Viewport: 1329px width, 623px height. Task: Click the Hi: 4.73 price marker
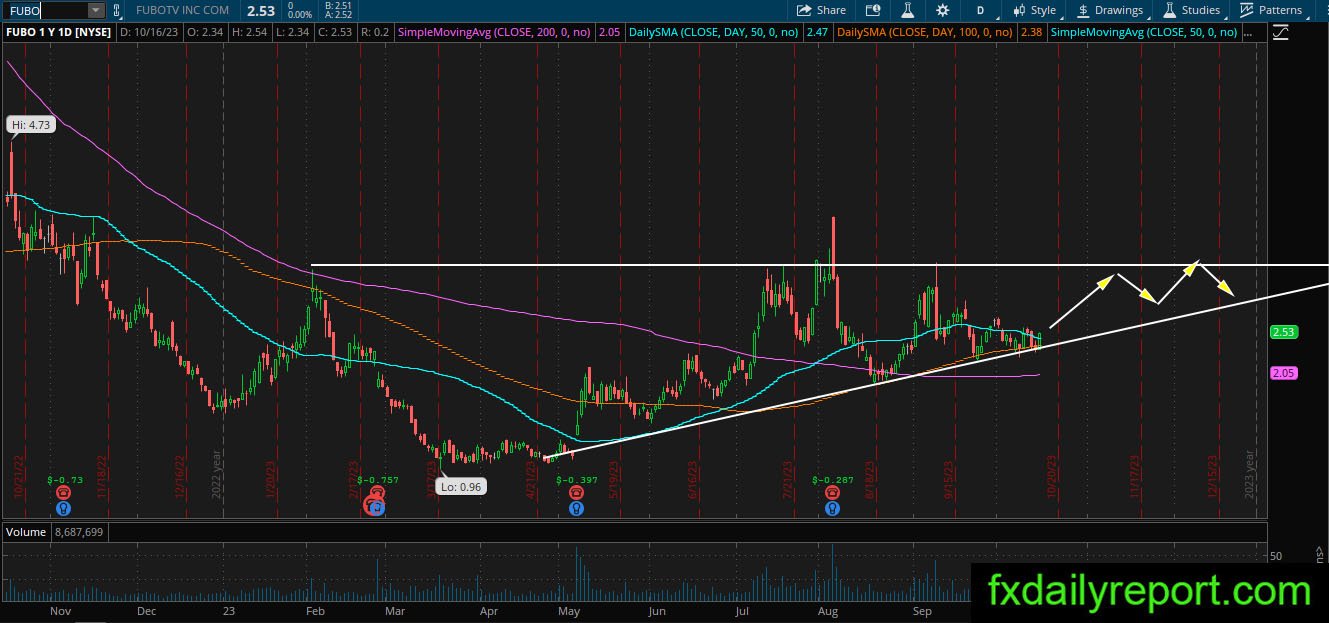point(31,125)
